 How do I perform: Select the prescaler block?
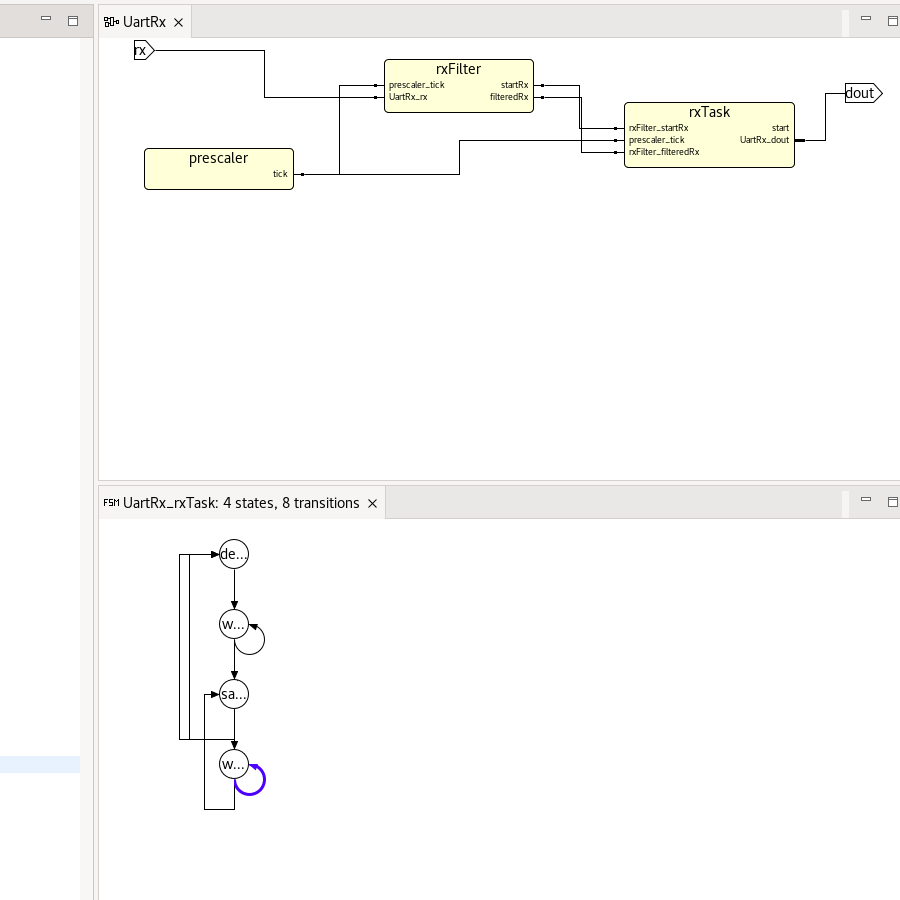[x=218, y=168]
